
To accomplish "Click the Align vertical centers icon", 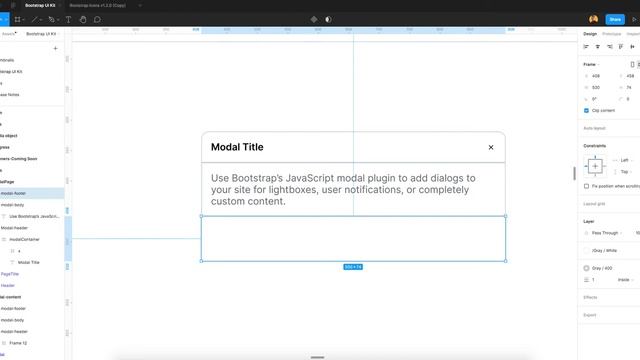I will pyautogui.click(x=632, y=47).
